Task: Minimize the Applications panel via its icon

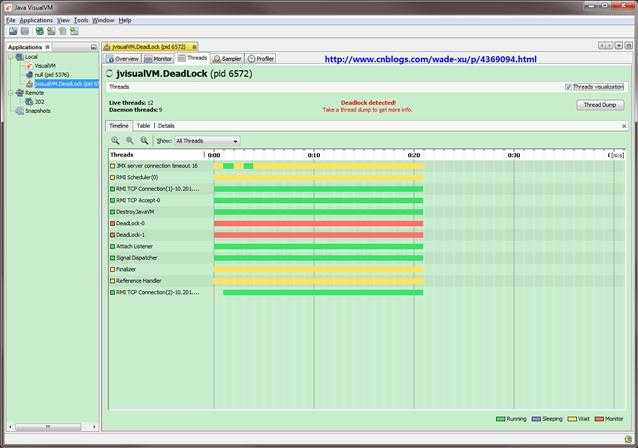Action: pyautogui.click(x=94, y=47)
